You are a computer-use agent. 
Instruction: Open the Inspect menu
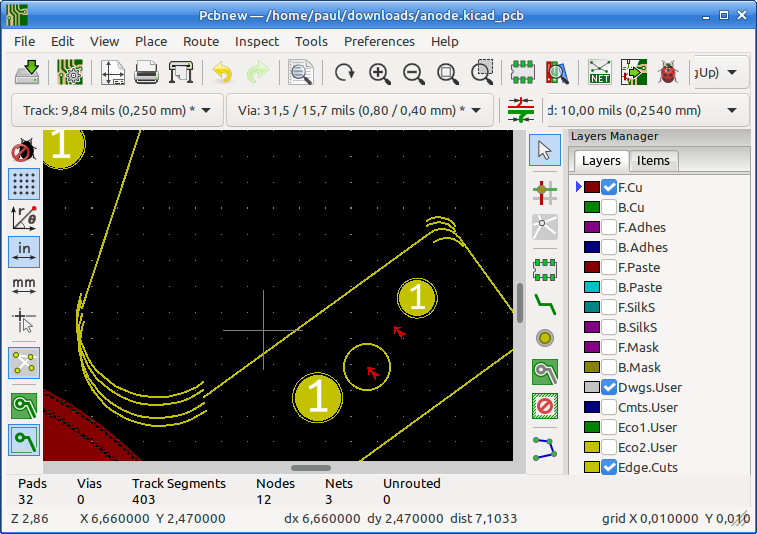point(257,42)
